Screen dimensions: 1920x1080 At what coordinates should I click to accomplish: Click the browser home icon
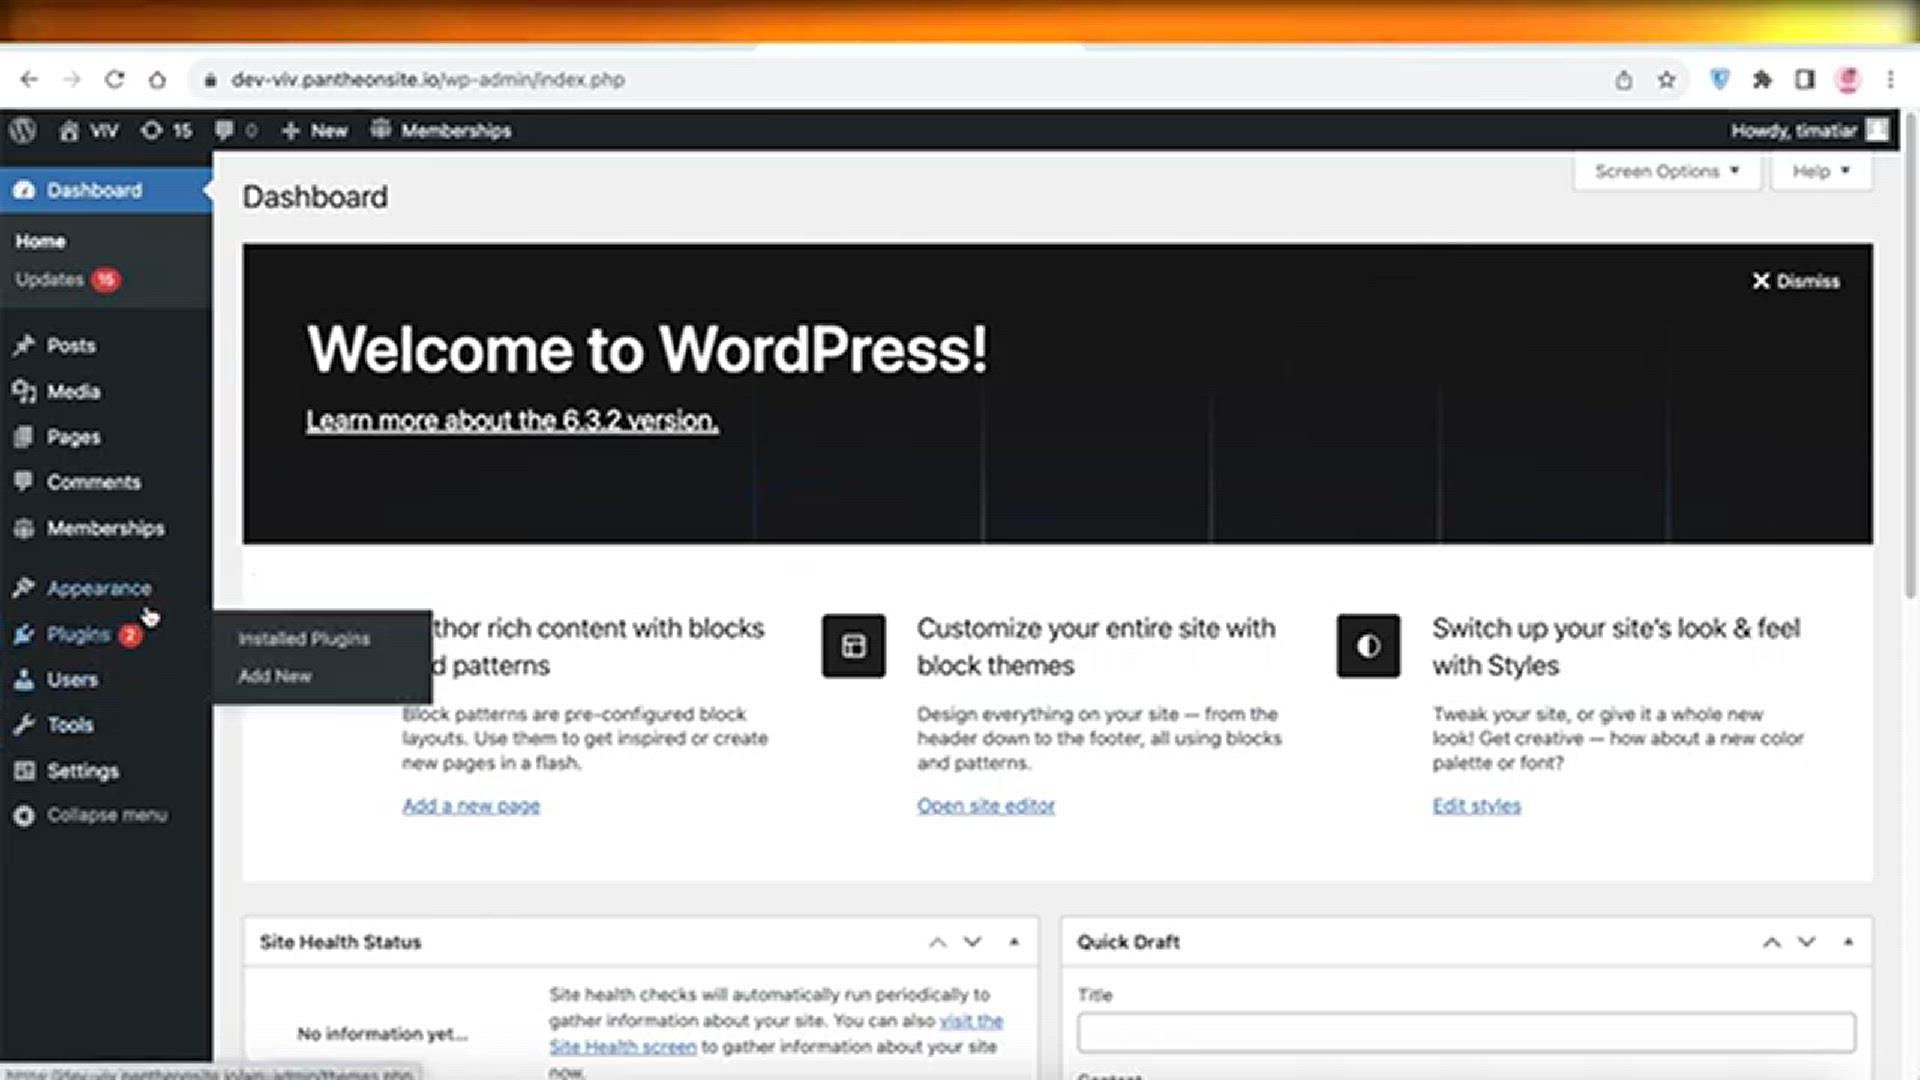158,79
